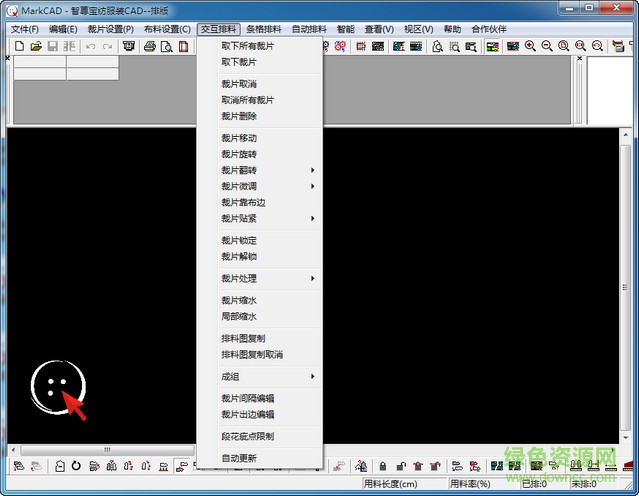Open the 文件(F) menu
This screenshot has width=639, height=496.
point(24,29)
